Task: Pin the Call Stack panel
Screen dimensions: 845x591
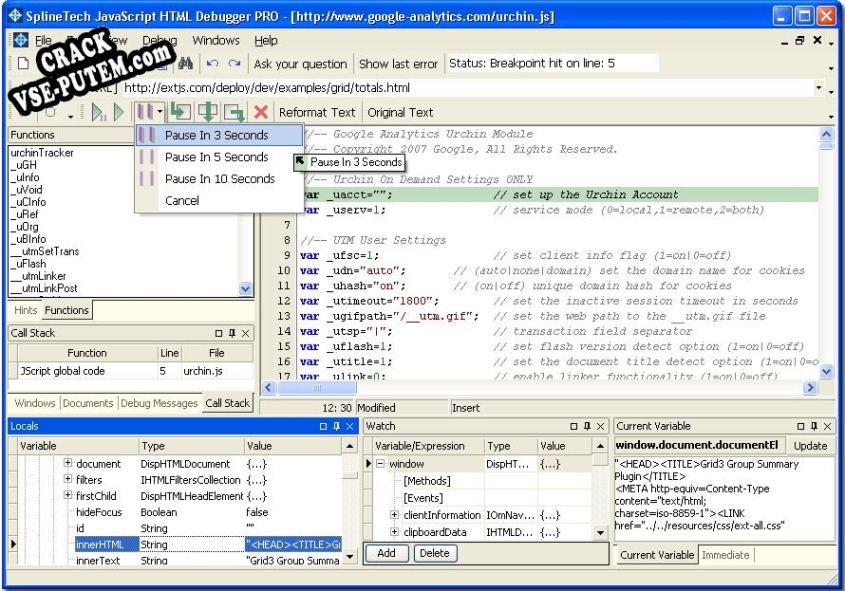Action: point(233,333)
